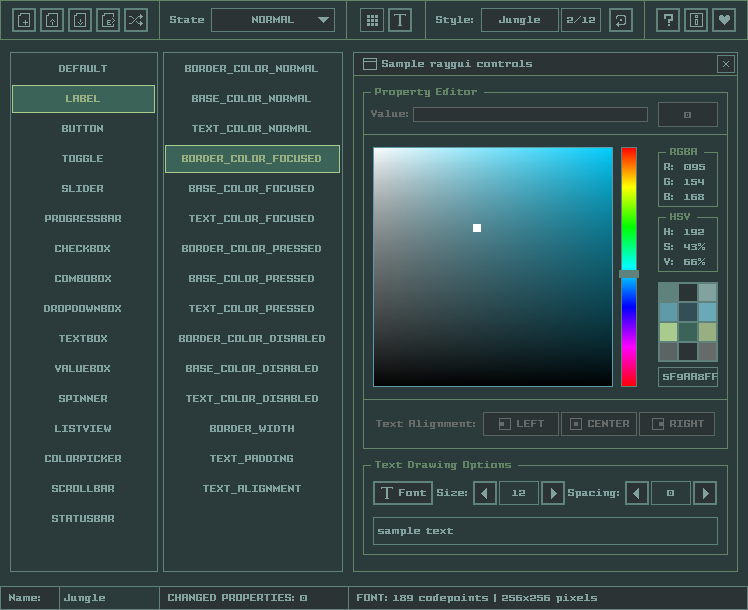Open the about info icon

(x=696, y=19)
